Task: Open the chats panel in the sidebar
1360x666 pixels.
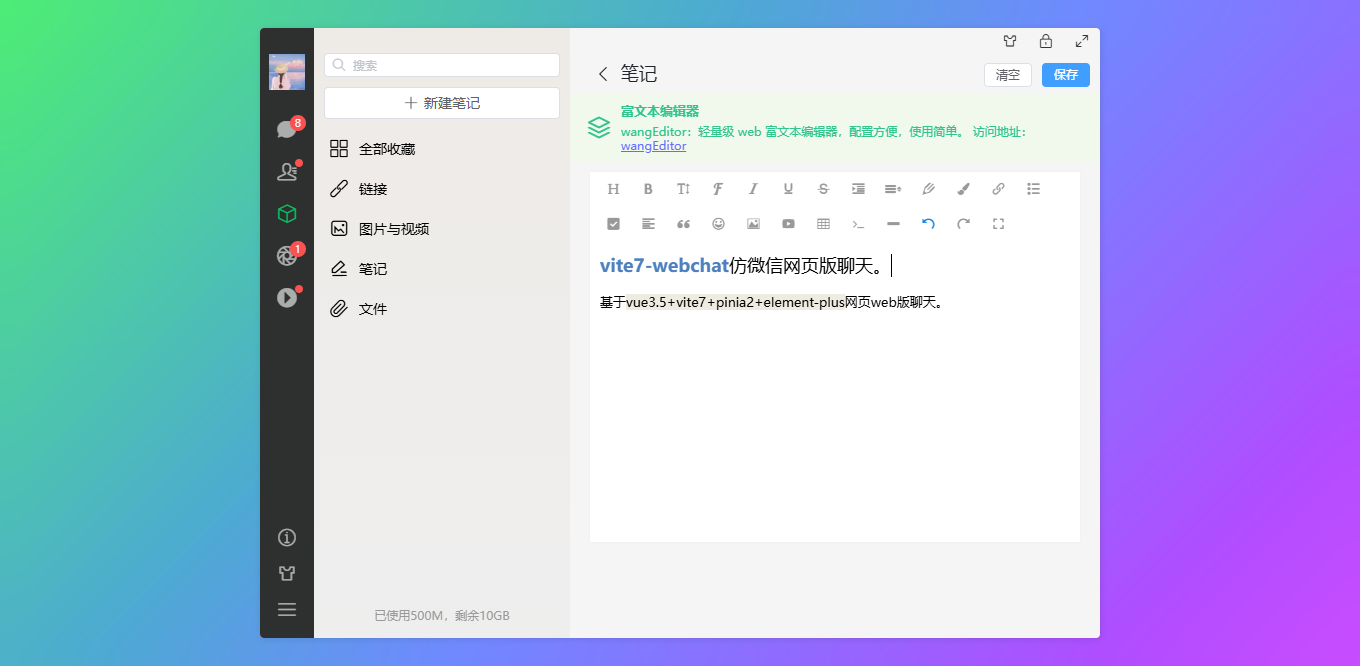Action: (x=287, y=128)
